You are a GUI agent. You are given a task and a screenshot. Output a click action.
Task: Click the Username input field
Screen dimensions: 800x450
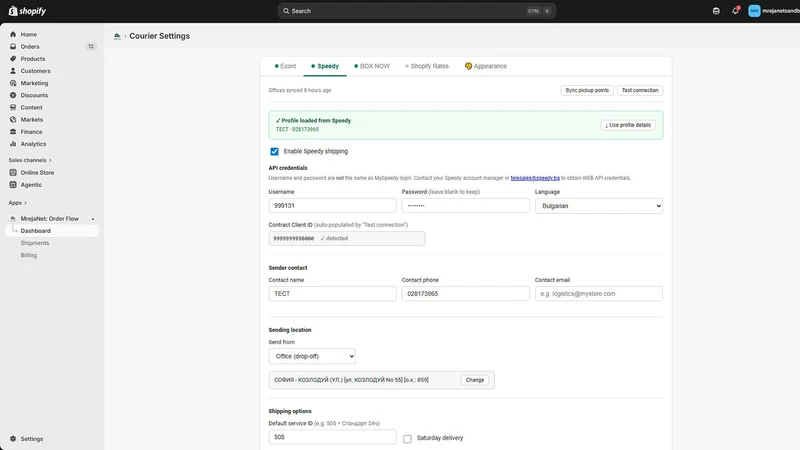click(332, 206)
